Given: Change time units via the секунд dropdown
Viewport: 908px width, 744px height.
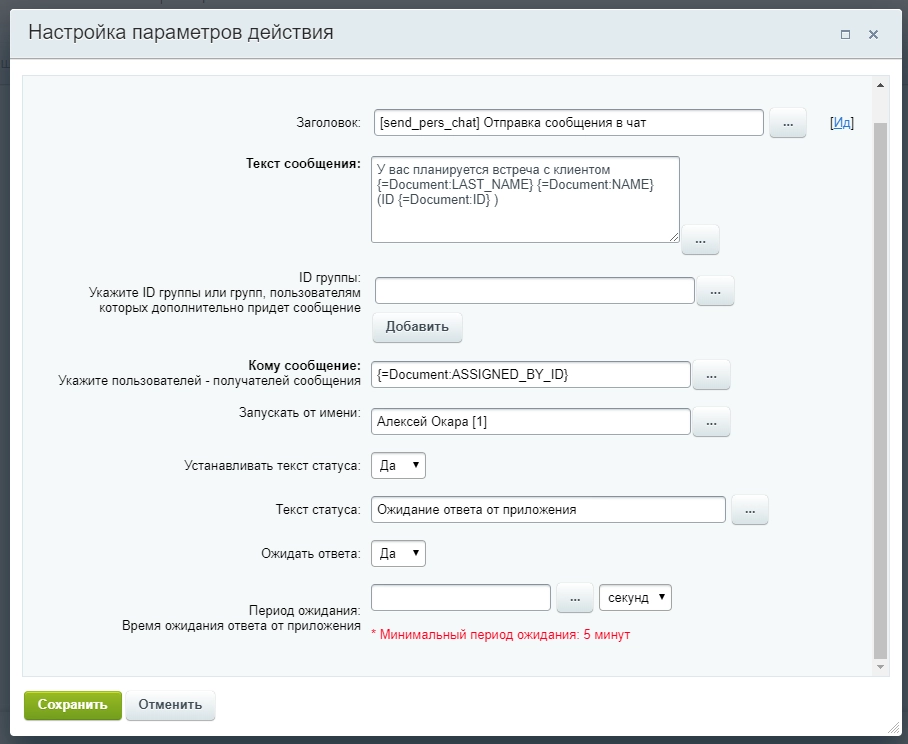Looking at the screenshot, I should 637,597.
